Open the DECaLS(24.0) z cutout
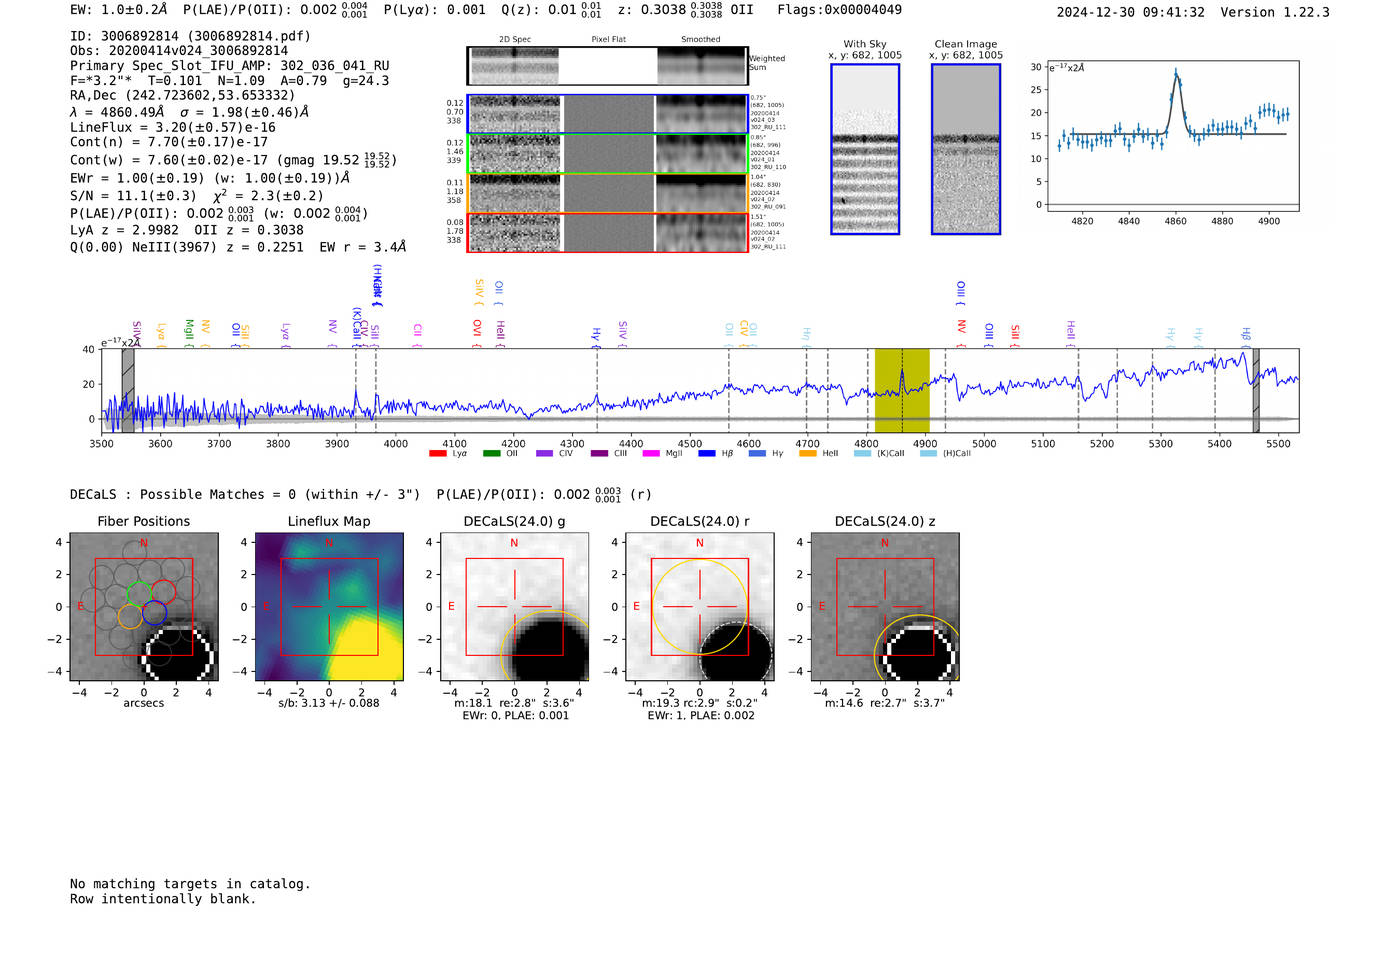1400x953 pixels. pos(884,607)
